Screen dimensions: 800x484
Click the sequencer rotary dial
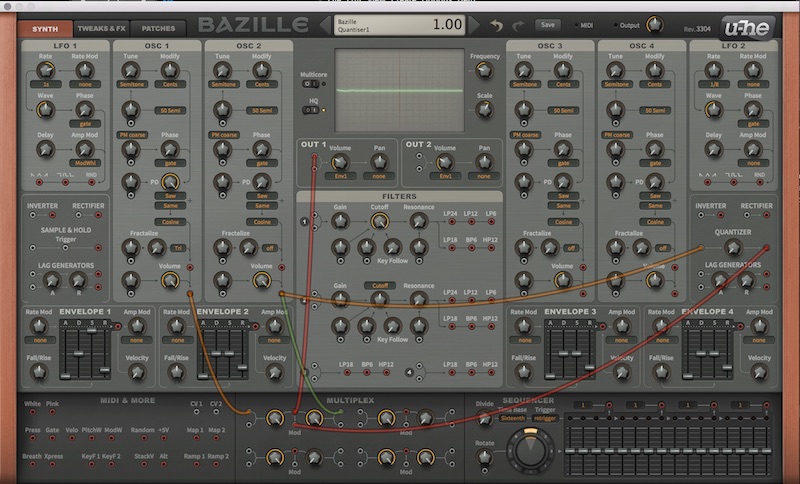pyautogui.click(x=530, y=449)
